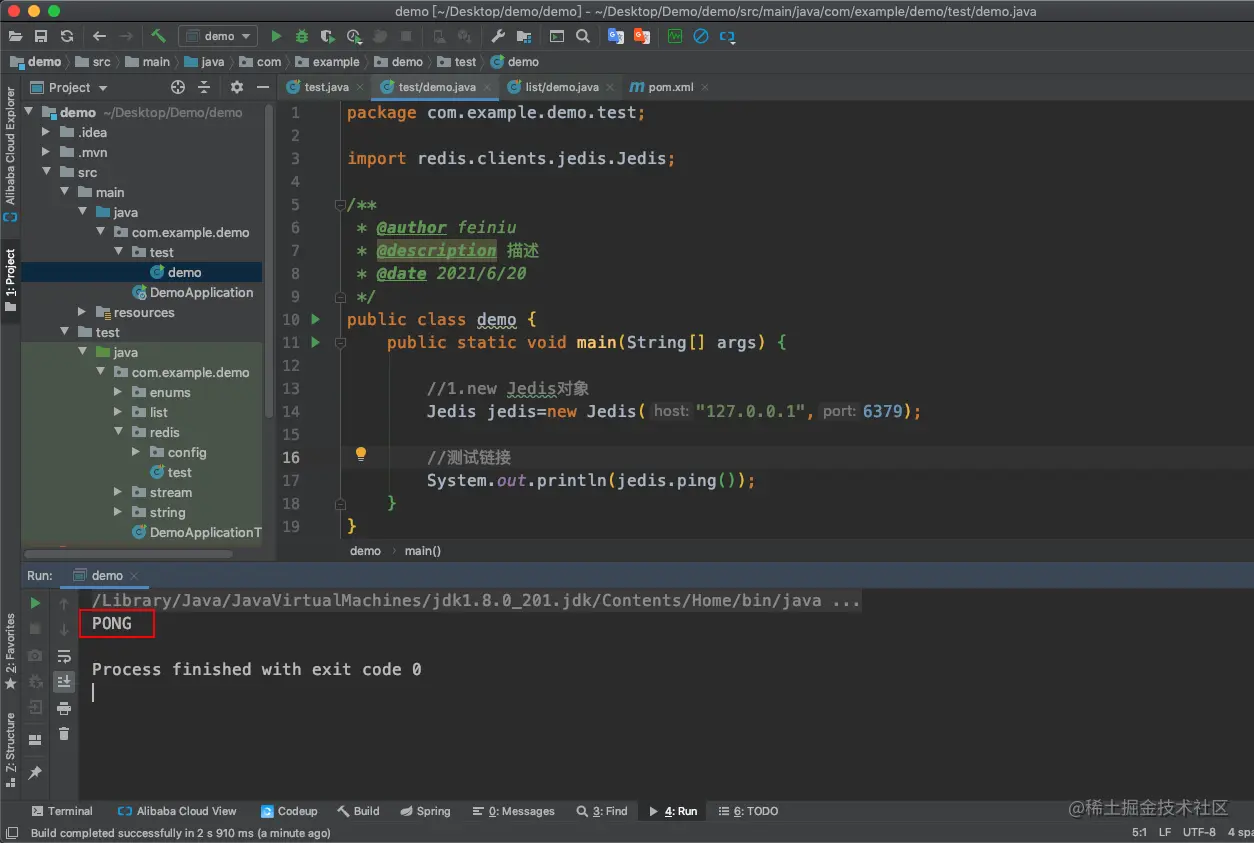Expand the string package
The height and width of the screenshot is (843, 1254).
(x=118, y=512)
